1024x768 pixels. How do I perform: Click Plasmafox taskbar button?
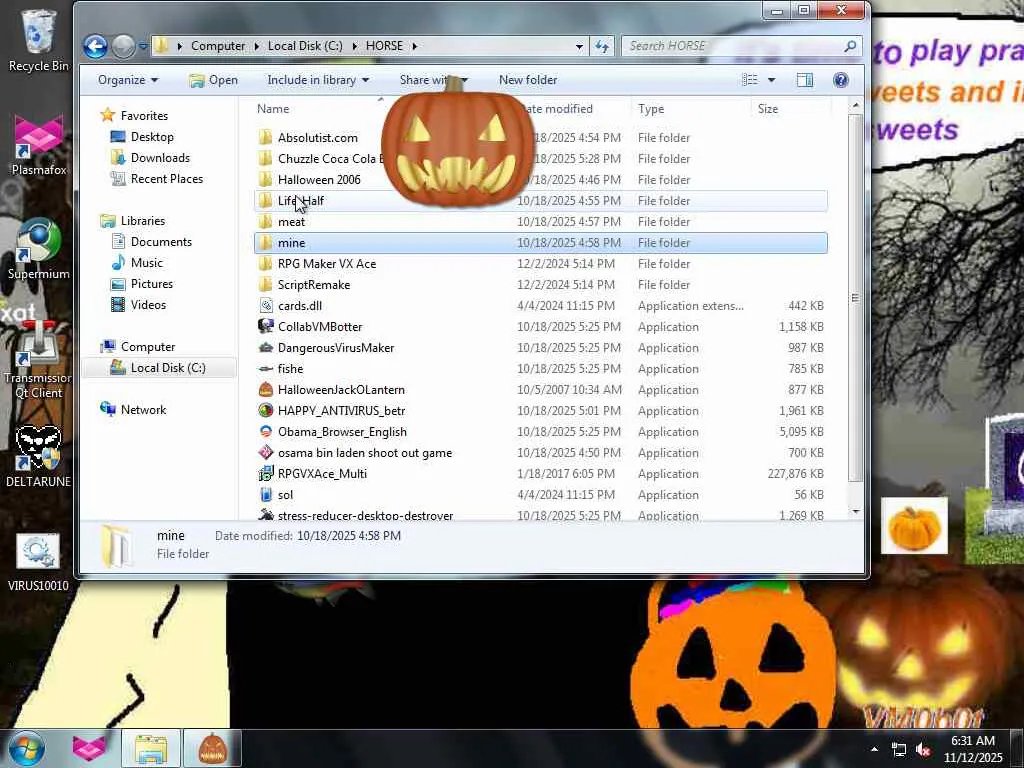pyautogui.click(x=89, y=748)
